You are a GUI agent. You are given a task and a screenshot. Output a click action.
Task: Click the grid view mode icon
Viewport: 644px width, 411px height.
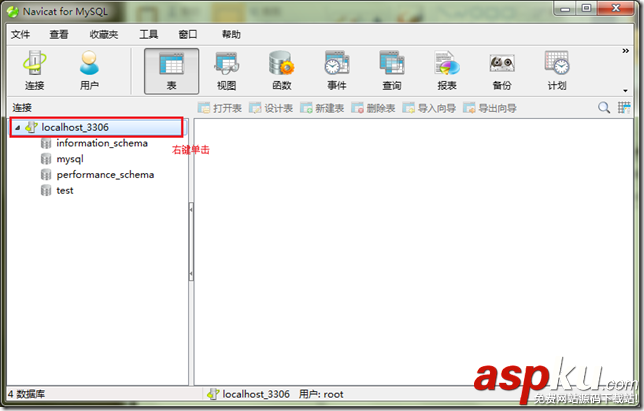click(624, 108)
